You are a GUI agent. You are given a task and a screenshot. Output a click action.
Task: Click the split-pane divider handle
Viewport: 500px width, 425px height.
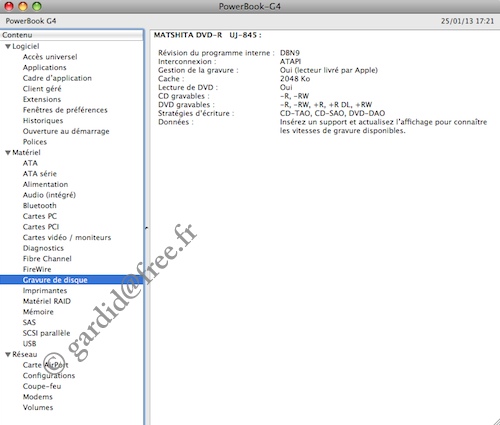point(146,228)
